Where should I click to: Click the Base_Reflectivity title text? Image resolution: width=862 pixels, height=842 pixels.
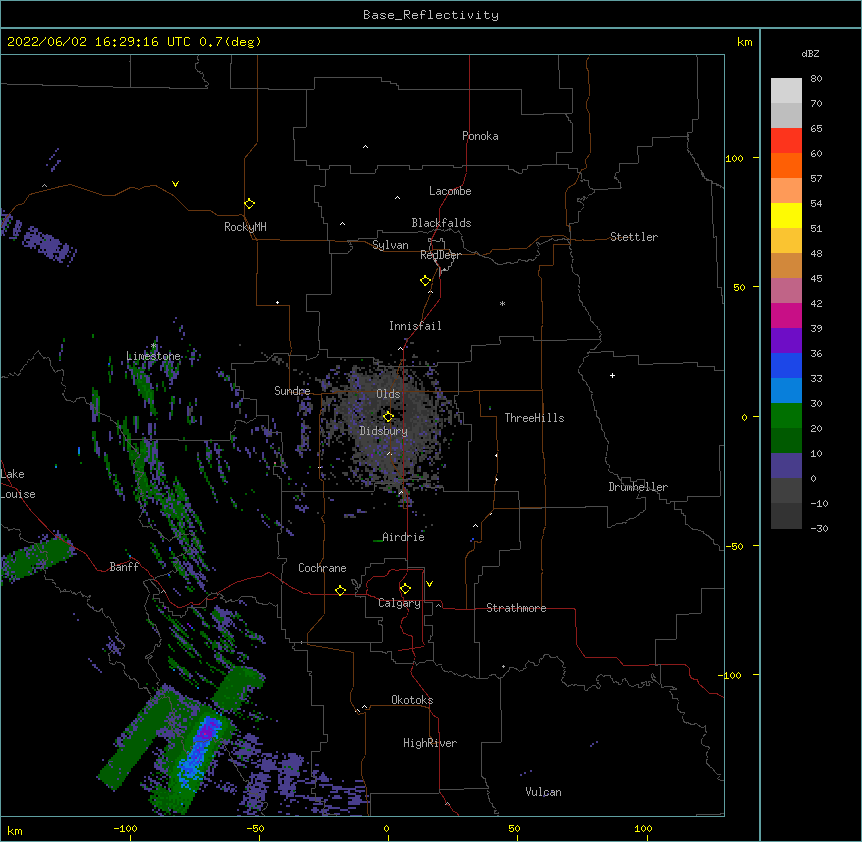tap(430, 15)
